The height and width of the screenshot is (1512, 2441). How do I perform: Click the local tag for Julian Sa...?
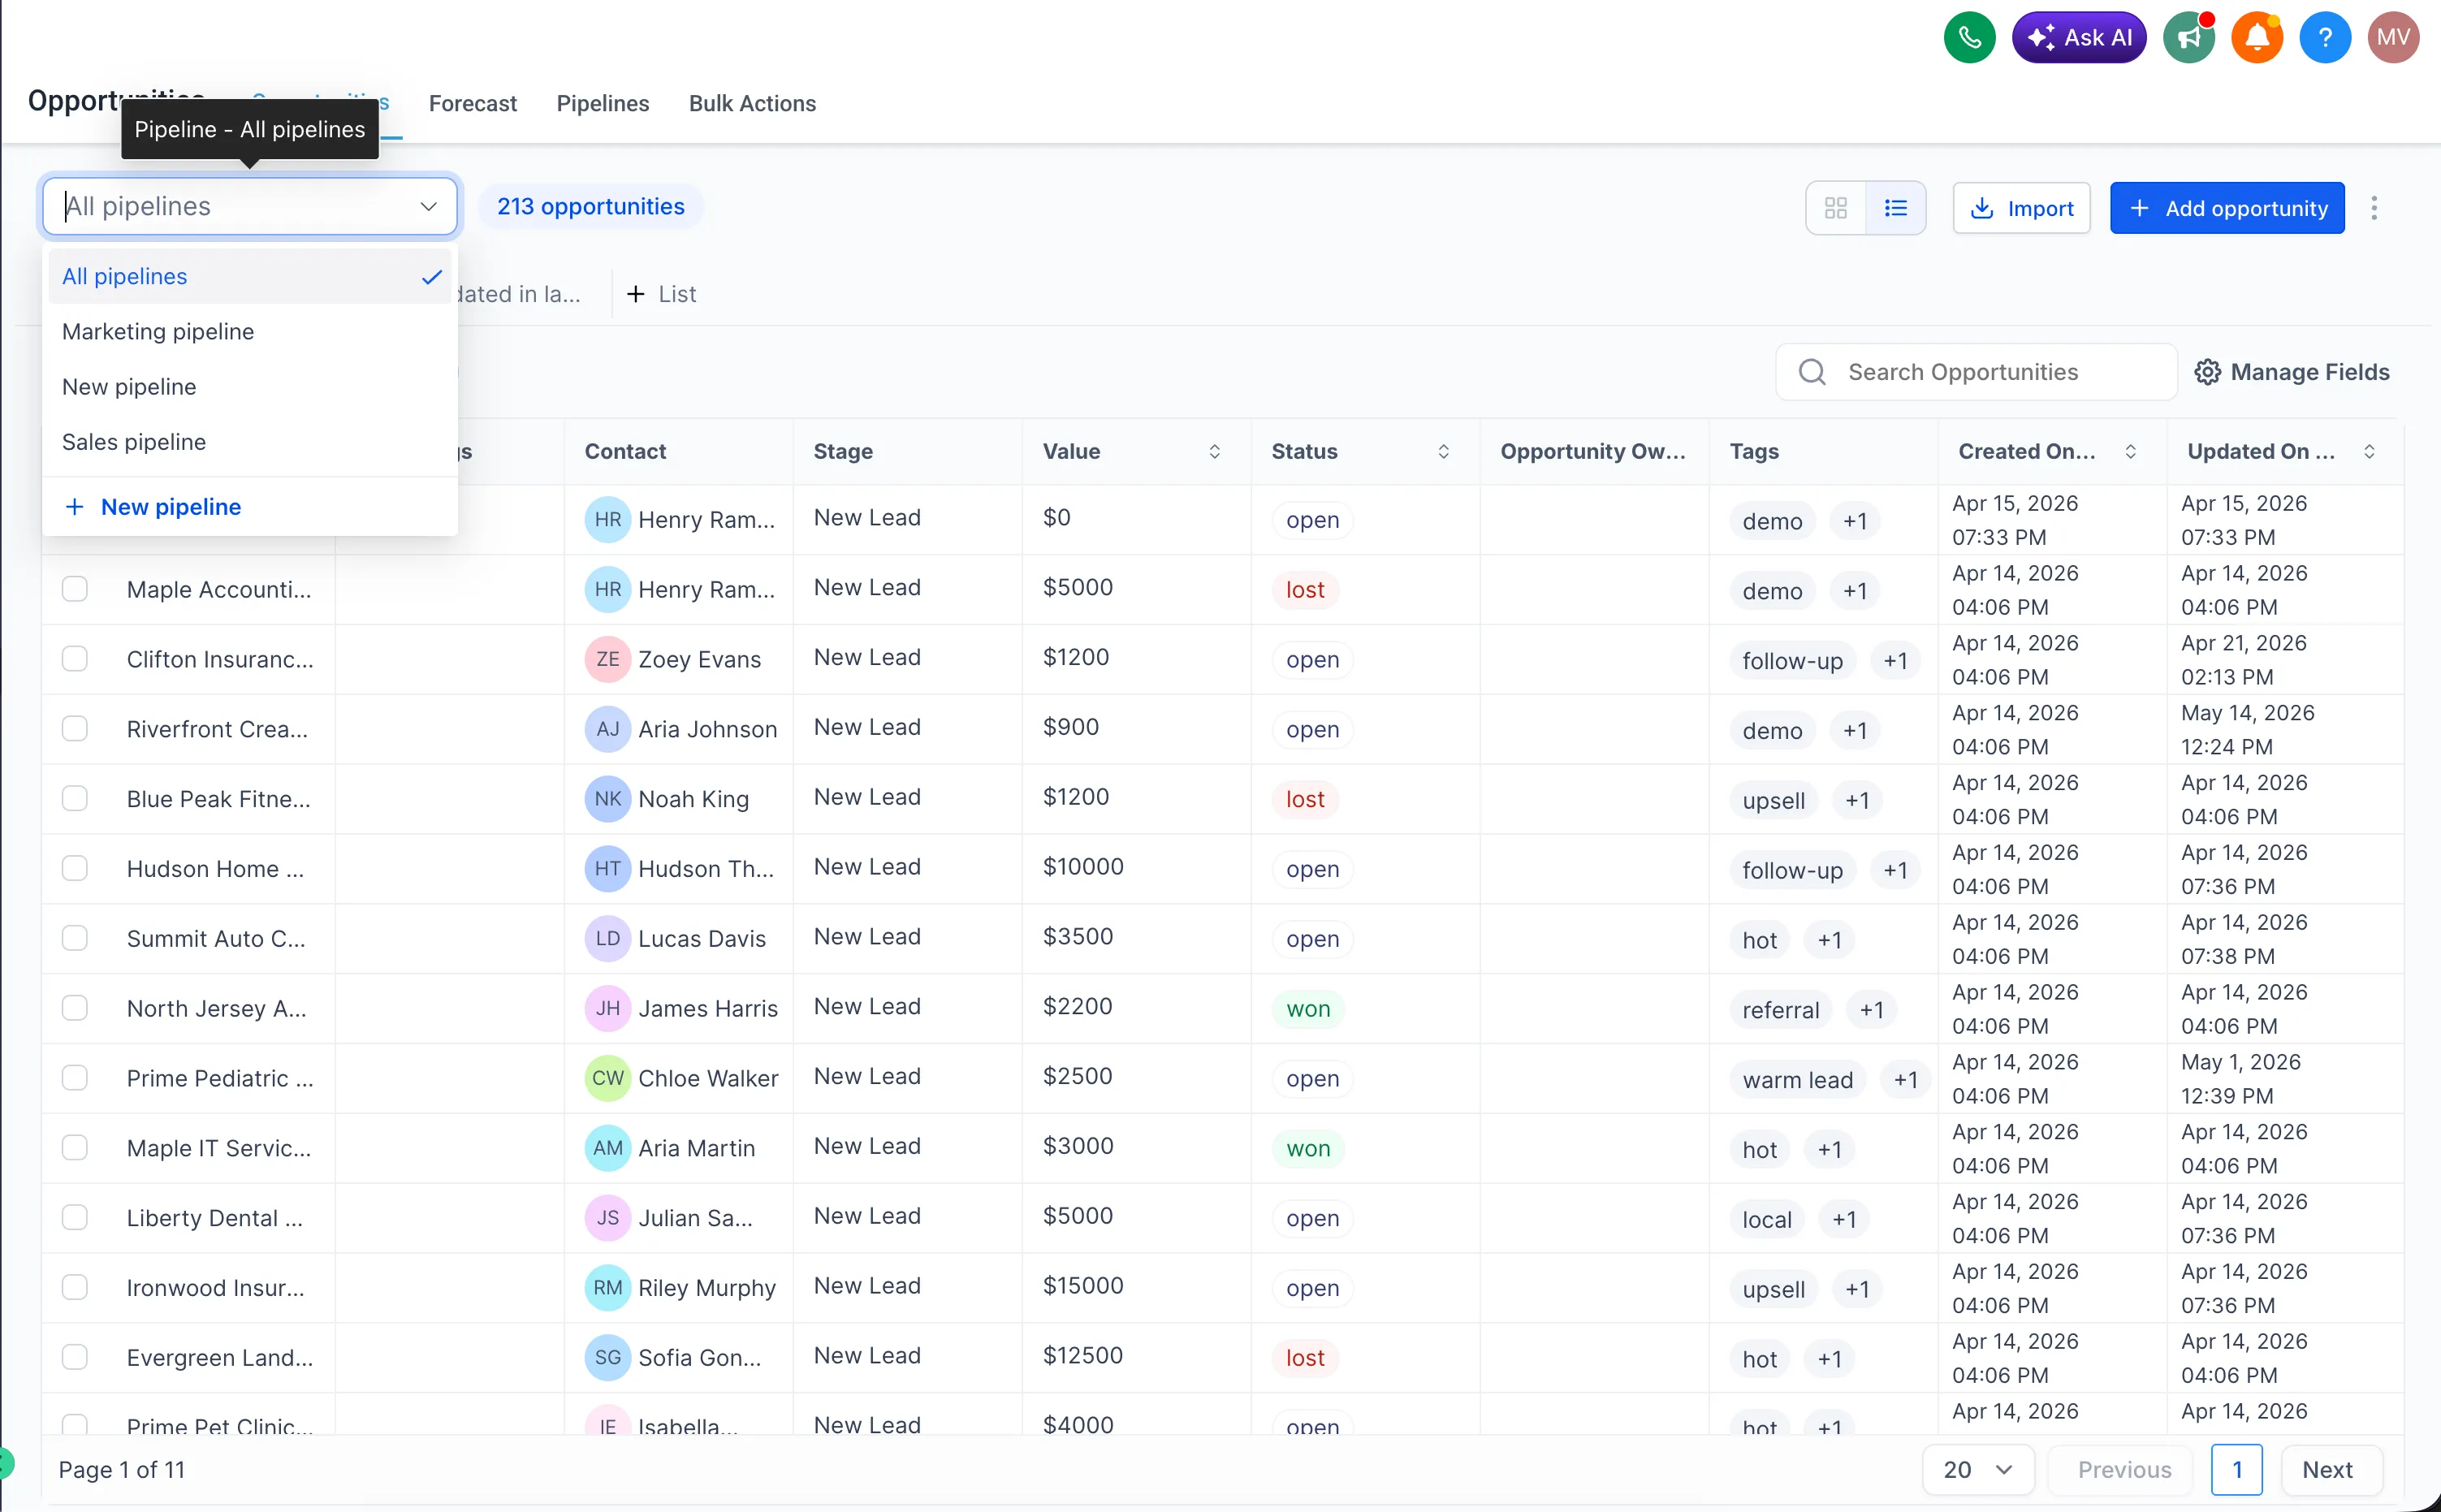(1767, 1219)
